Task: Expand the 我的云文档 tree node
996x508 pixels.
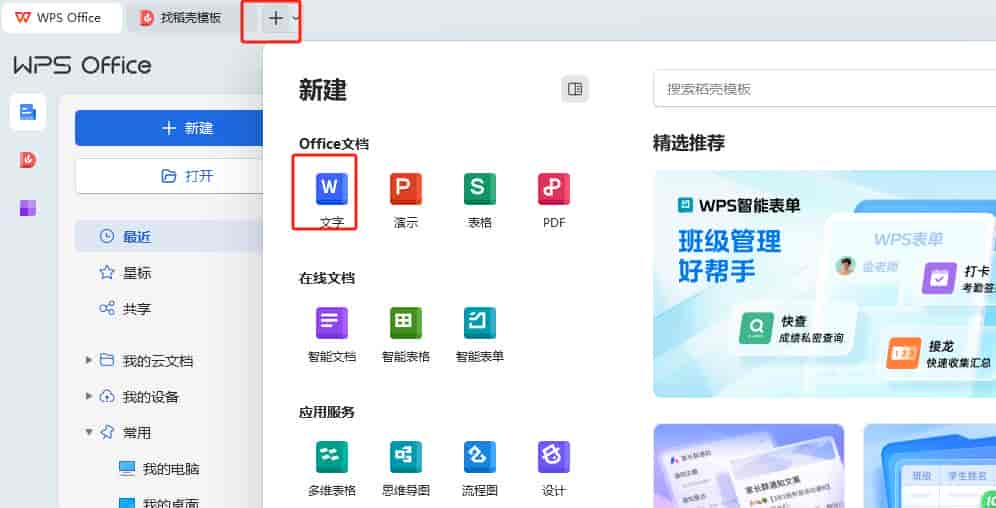Action: [x=88, y=360]
